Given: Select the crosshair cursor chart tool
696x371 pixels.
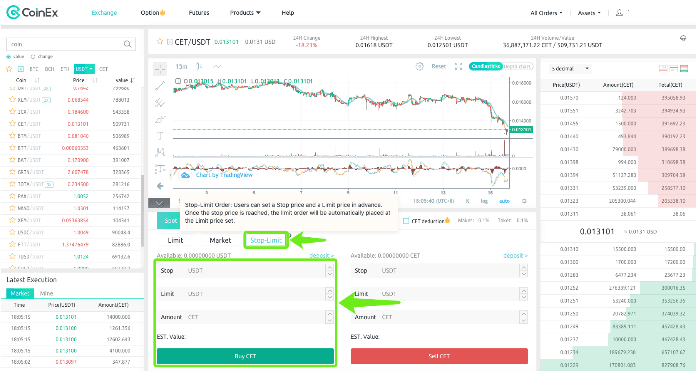Looking at the screenshot, I should (160, 69).
